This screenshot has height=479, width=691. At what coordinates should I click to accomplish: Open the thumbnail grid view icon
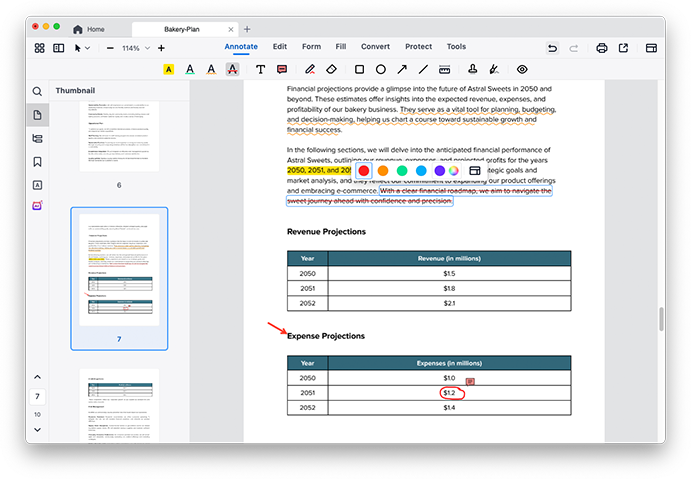tap(40, 48)
